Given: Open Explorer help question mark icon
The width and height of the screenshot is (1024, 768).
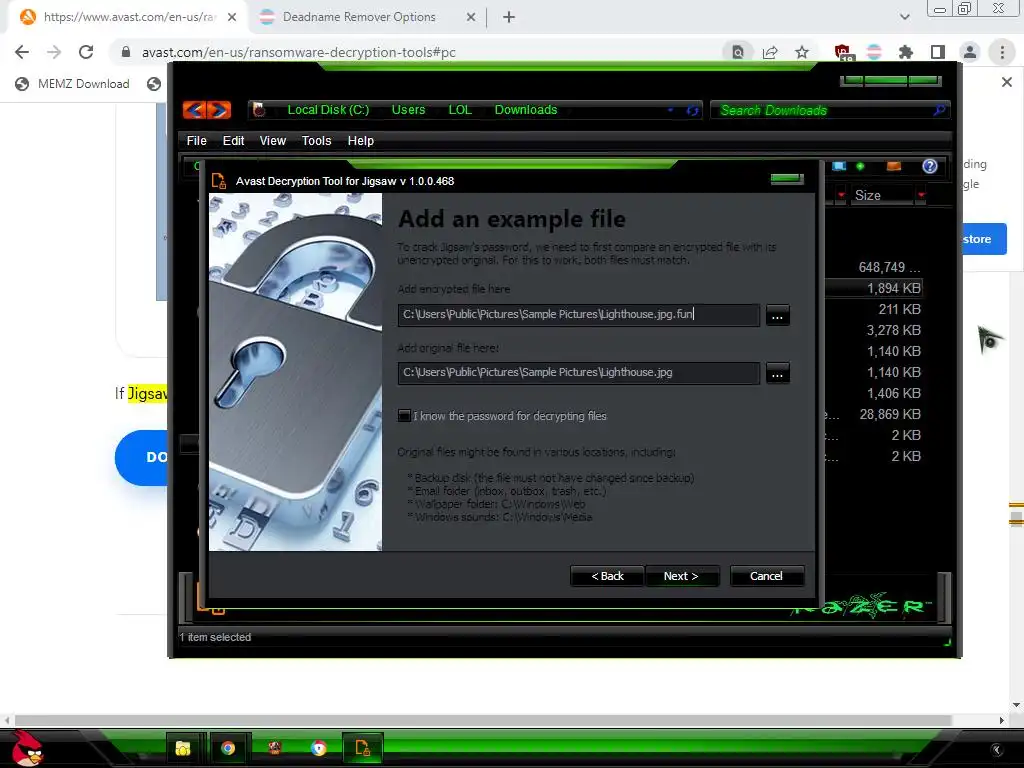Looking at the screenshot, I should (x=929, y=166).
